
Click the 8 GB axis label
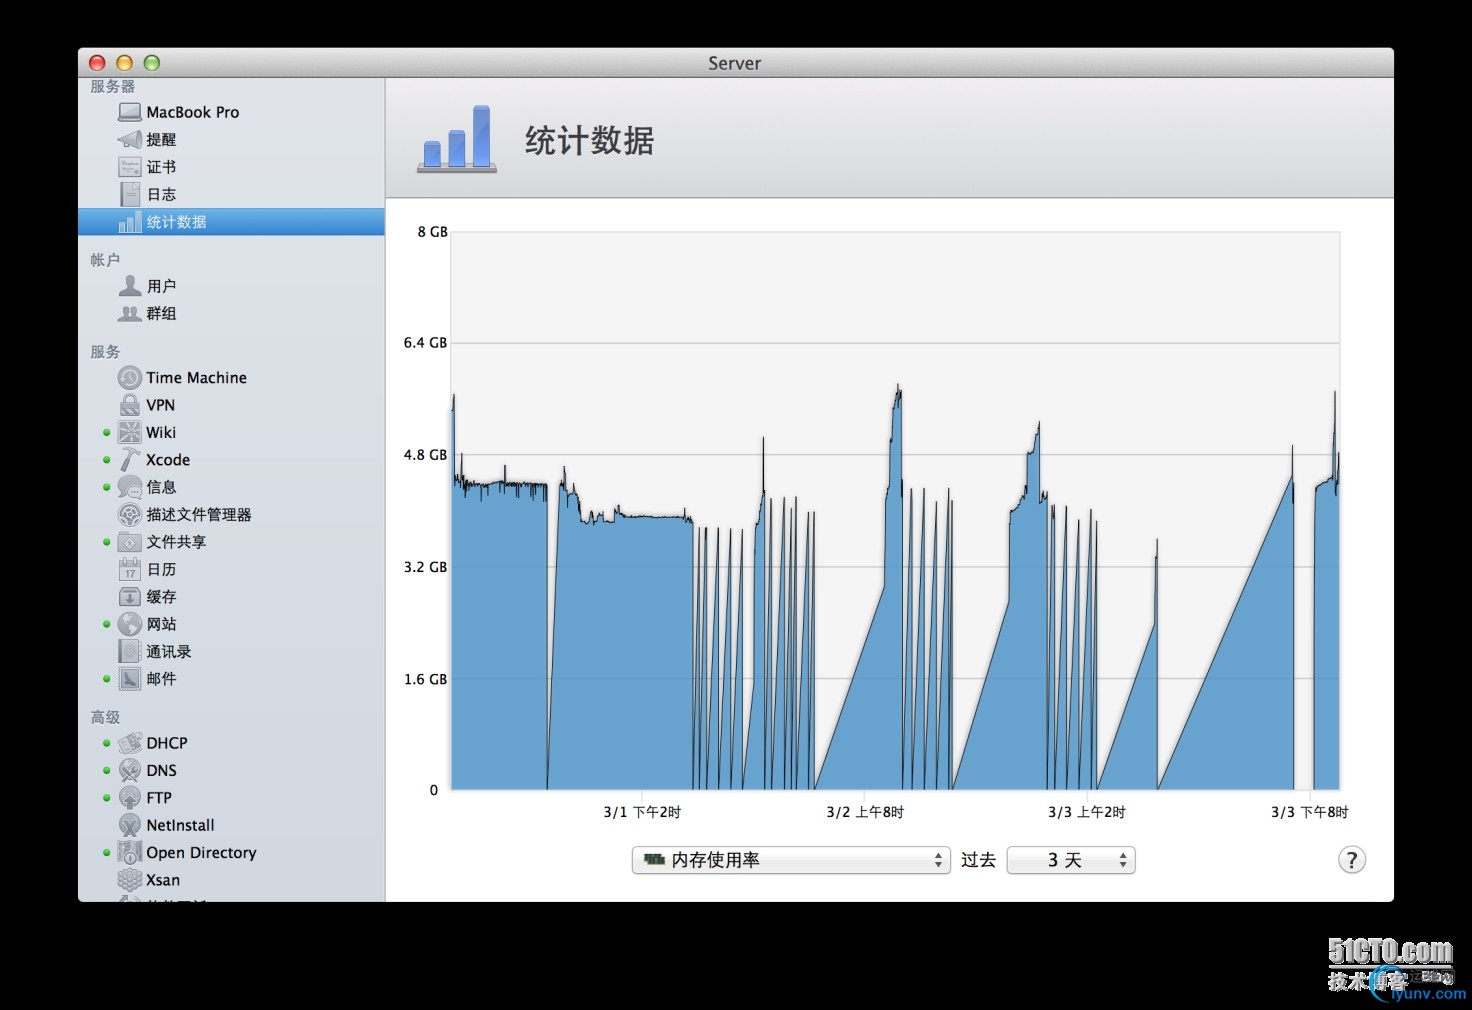click(x=432, y=232)
